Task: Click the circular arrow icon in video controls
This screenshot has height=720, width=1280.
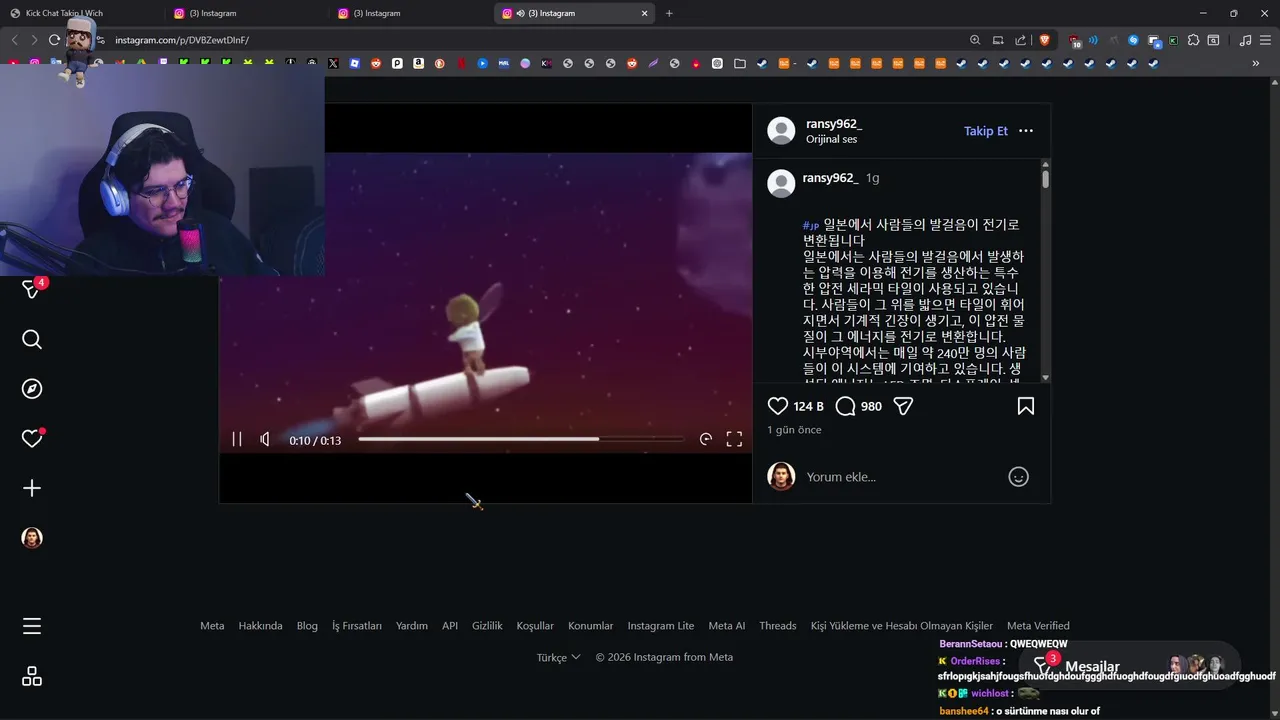Action: tap(706, 439)
